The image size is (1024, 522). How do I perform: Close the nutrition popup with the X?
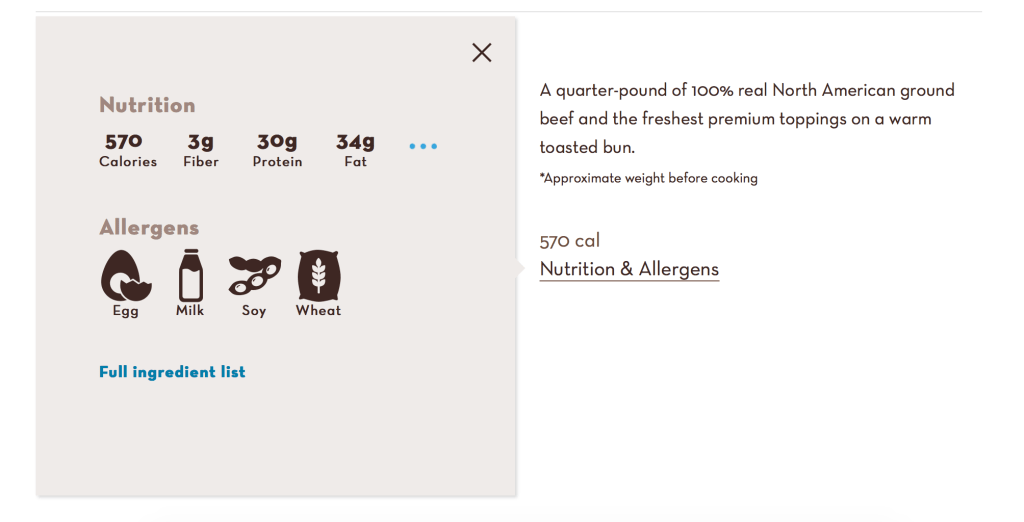click(x=482, y=53)
